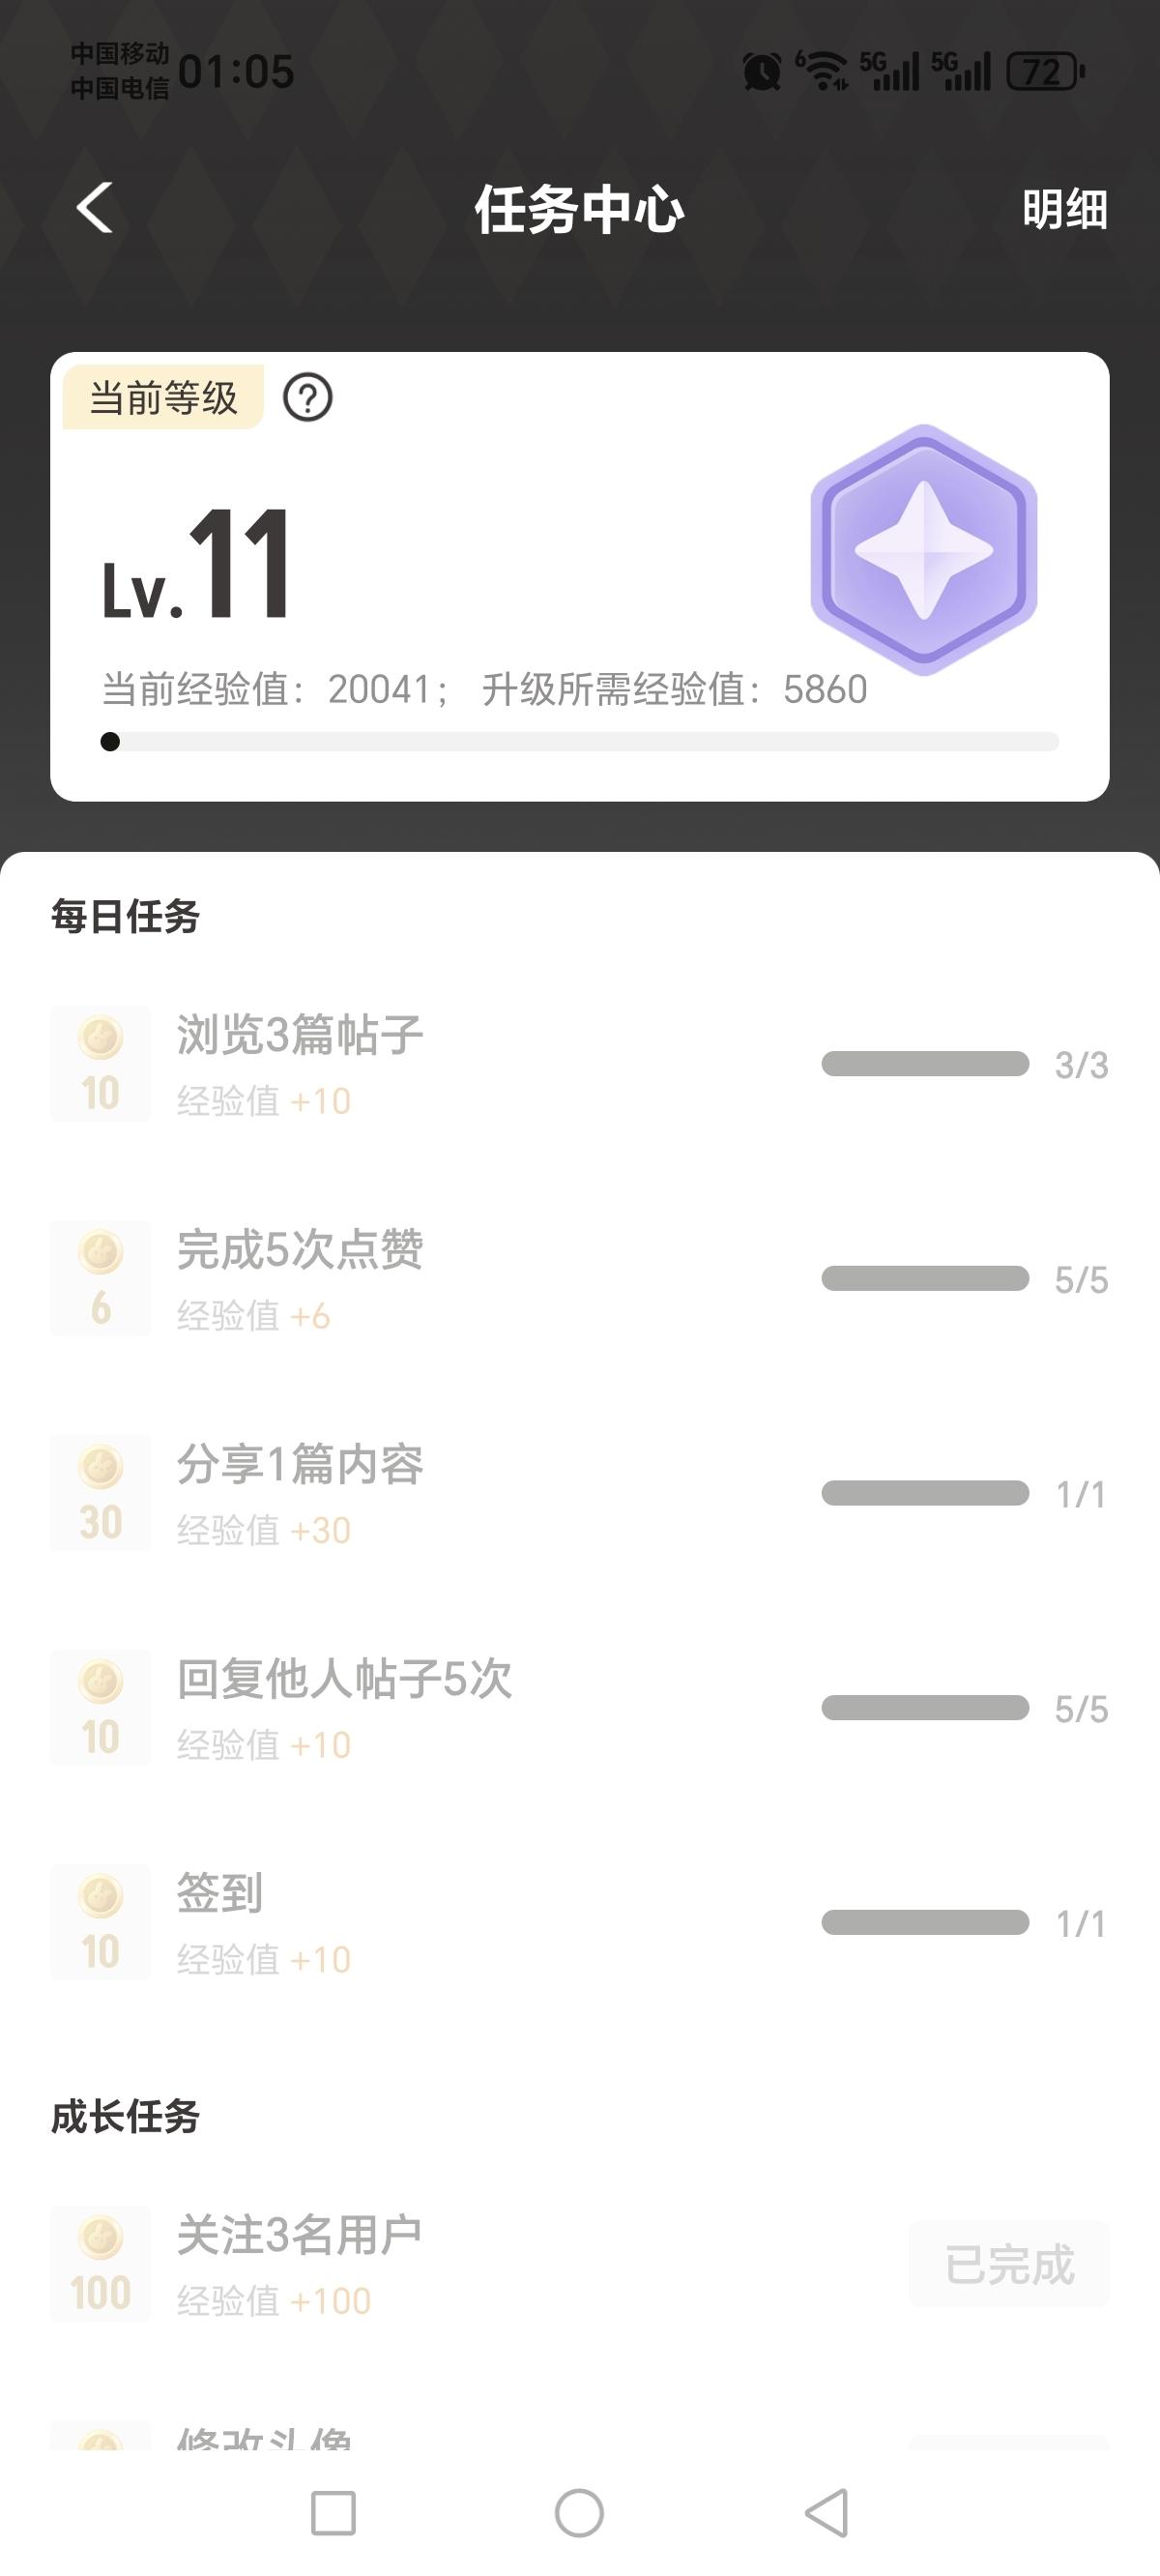This screenshot has width=1160, height=2576.
Task: Click the level experience progress bar
Action: 580,742
